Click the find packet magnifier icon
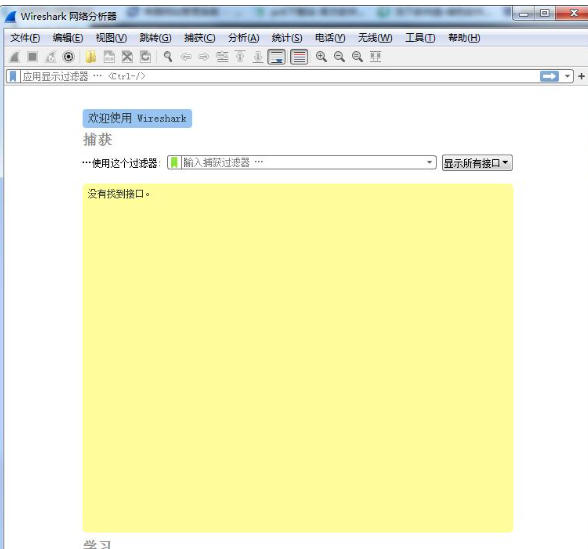This screenshot has height=549, width=588. [168, 57]
